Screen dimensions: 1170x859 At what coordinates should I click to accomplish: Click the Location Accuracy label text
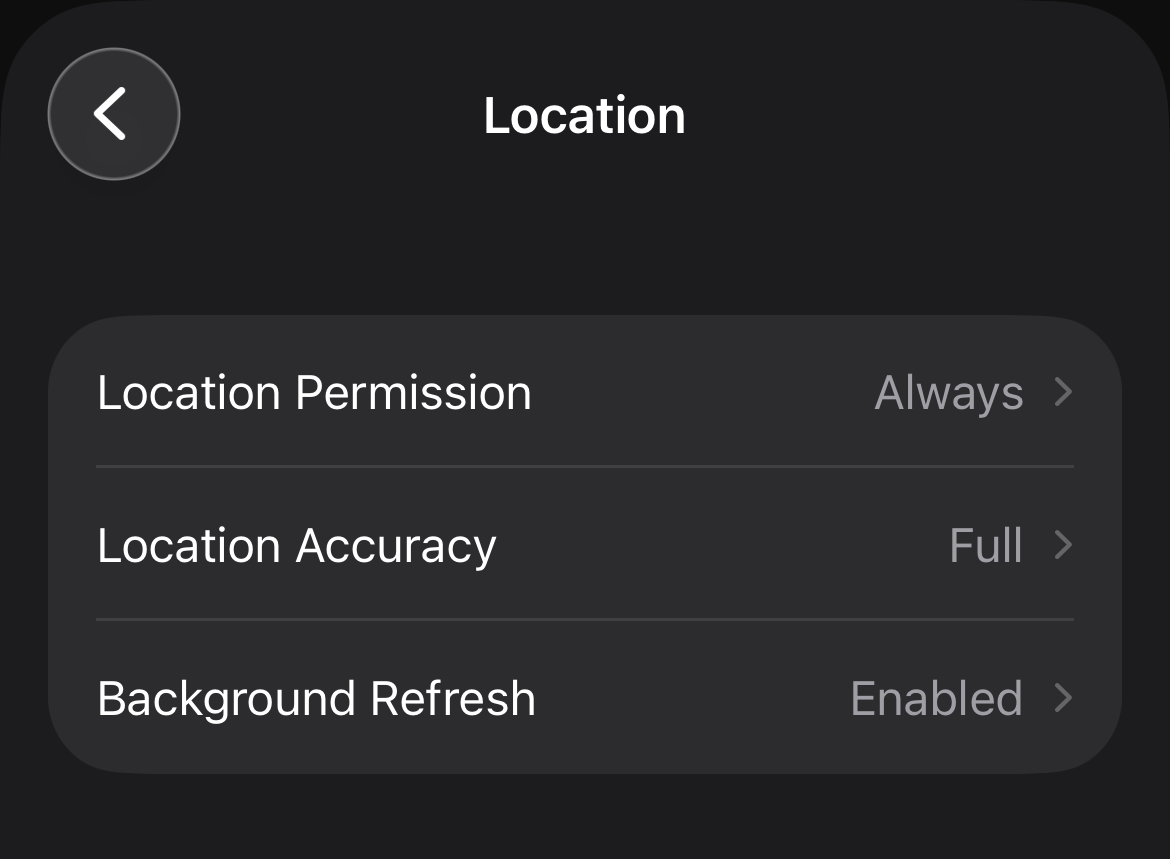pos(297,547)
